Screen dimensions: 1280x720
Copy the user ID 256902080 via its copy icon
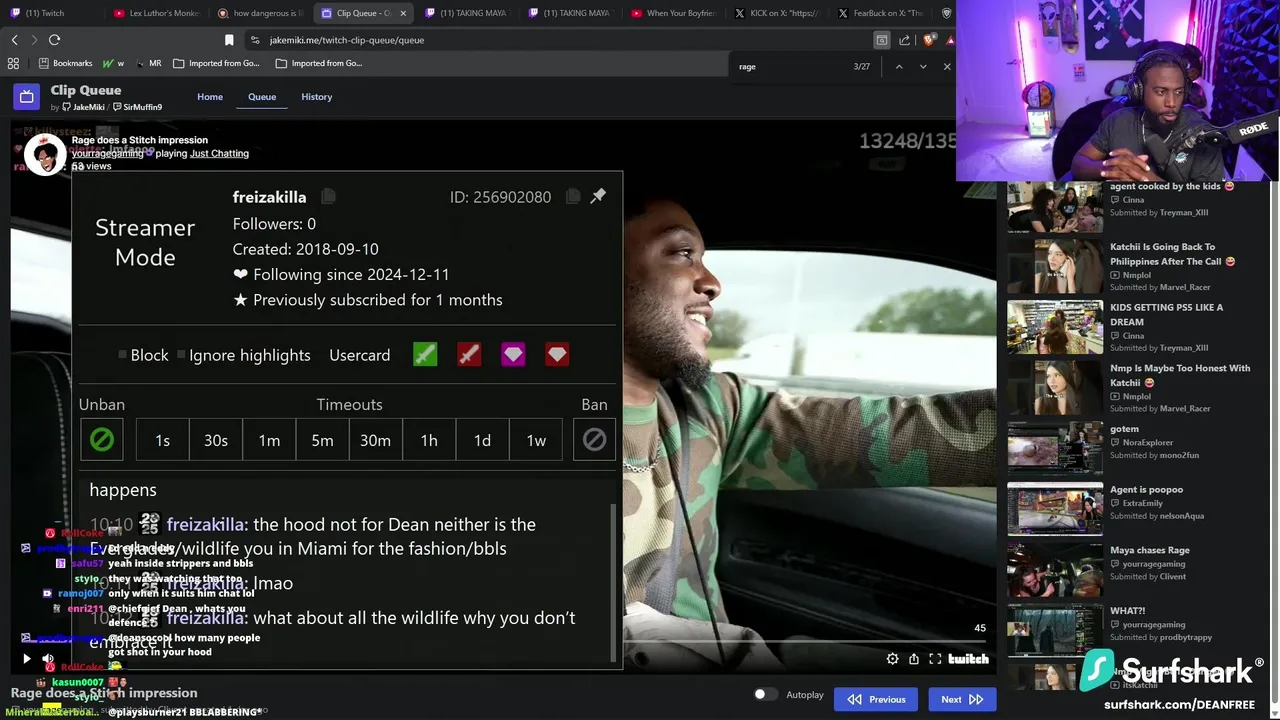(572, 197)
